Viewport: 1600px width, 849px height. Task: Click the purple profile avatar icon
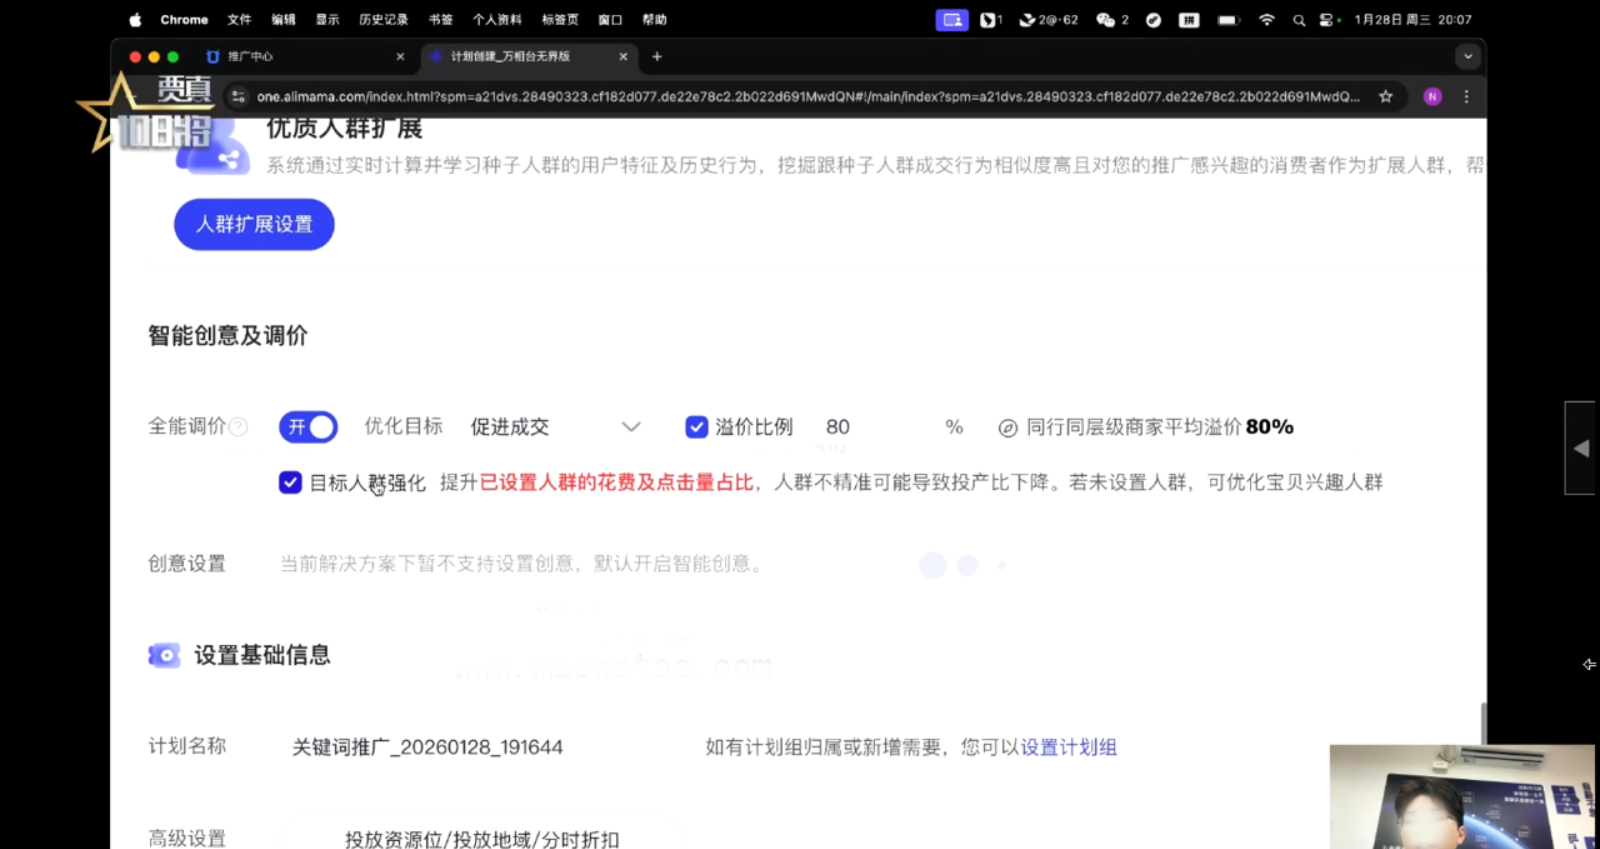(x=1432, y=97)
